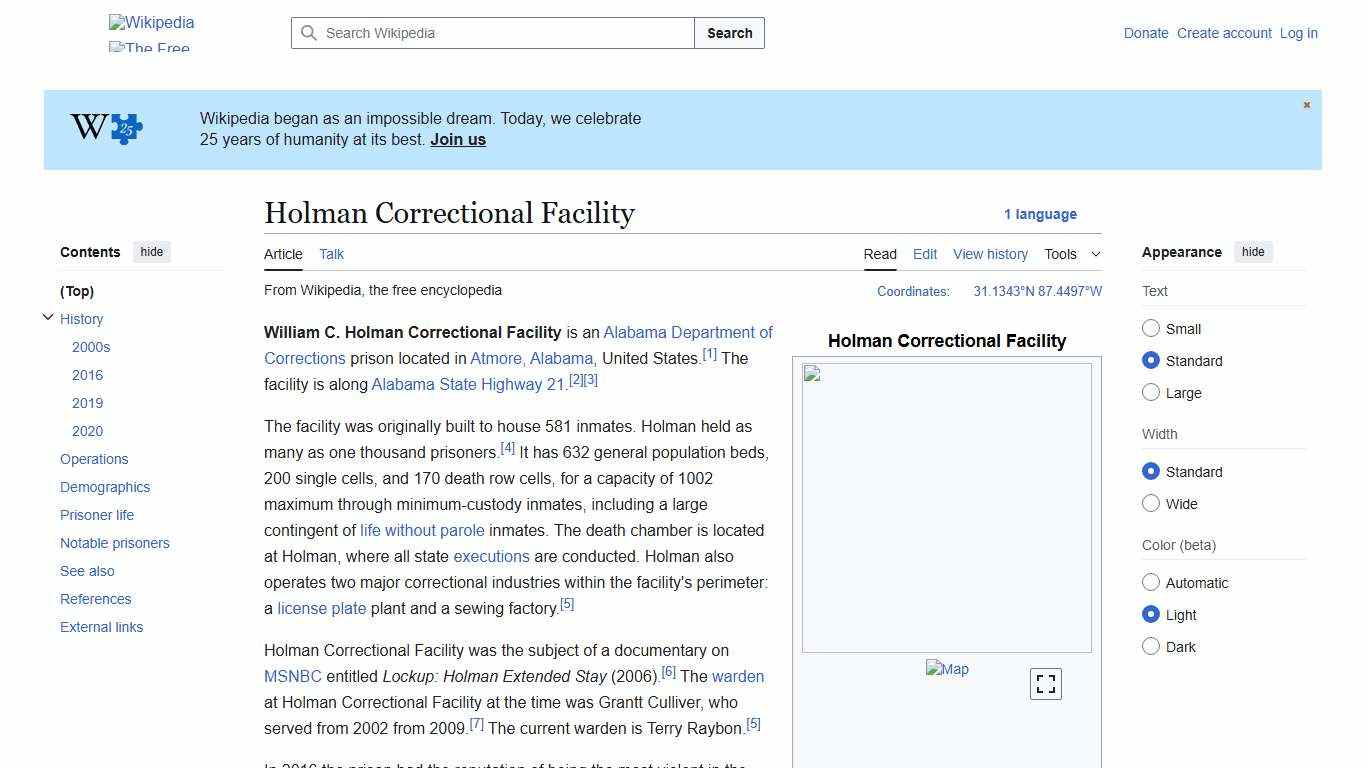Click the Wikipedia 25th anniversary puzzle logo
The width and height of the screenshot is (1366, 768).
(x=107, y=127)
